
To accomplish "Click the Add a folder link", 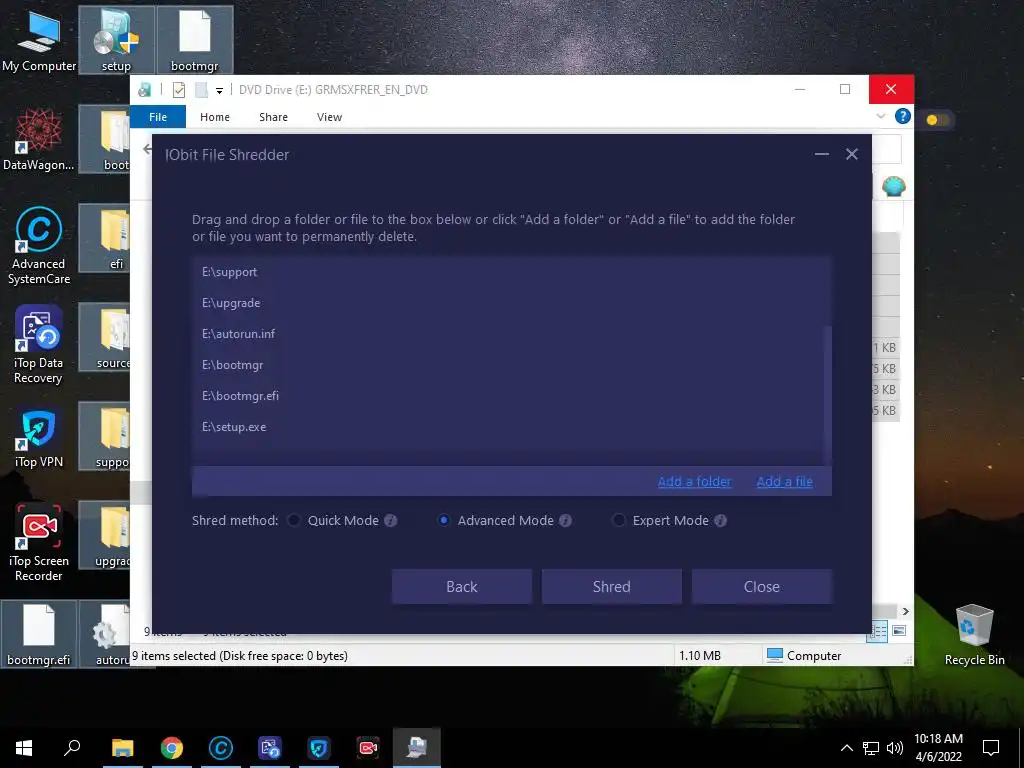I will click(694, 481).
